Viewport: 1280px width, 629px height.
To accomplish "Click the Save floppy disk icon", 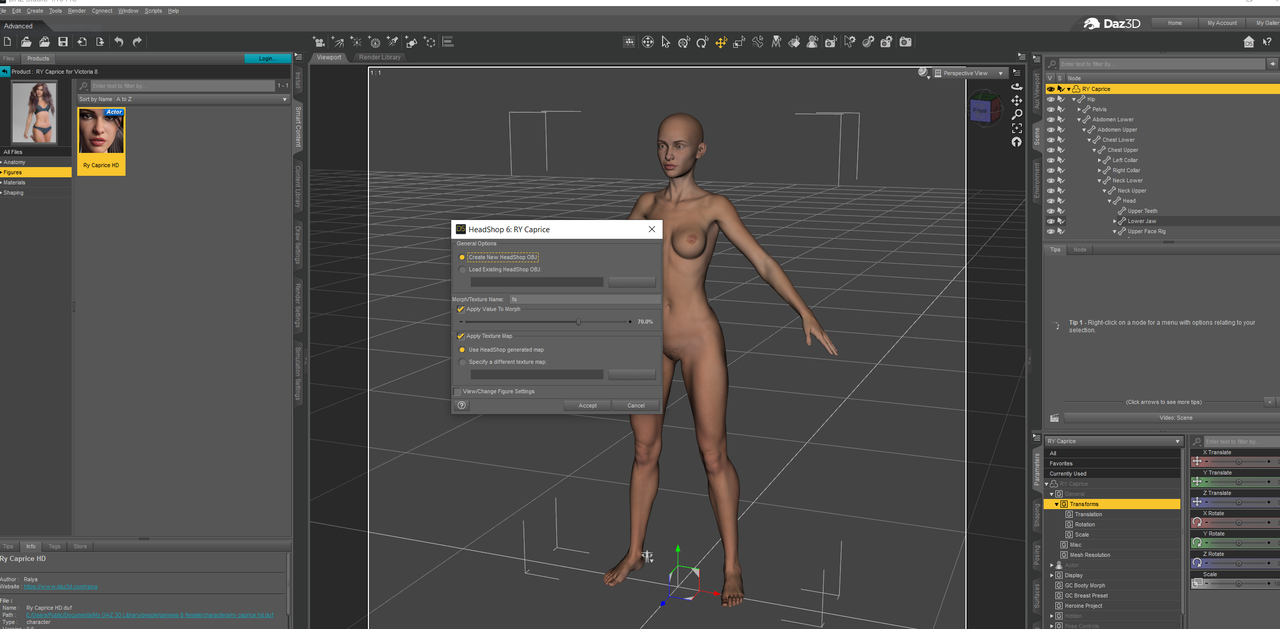I will (63, 42).
